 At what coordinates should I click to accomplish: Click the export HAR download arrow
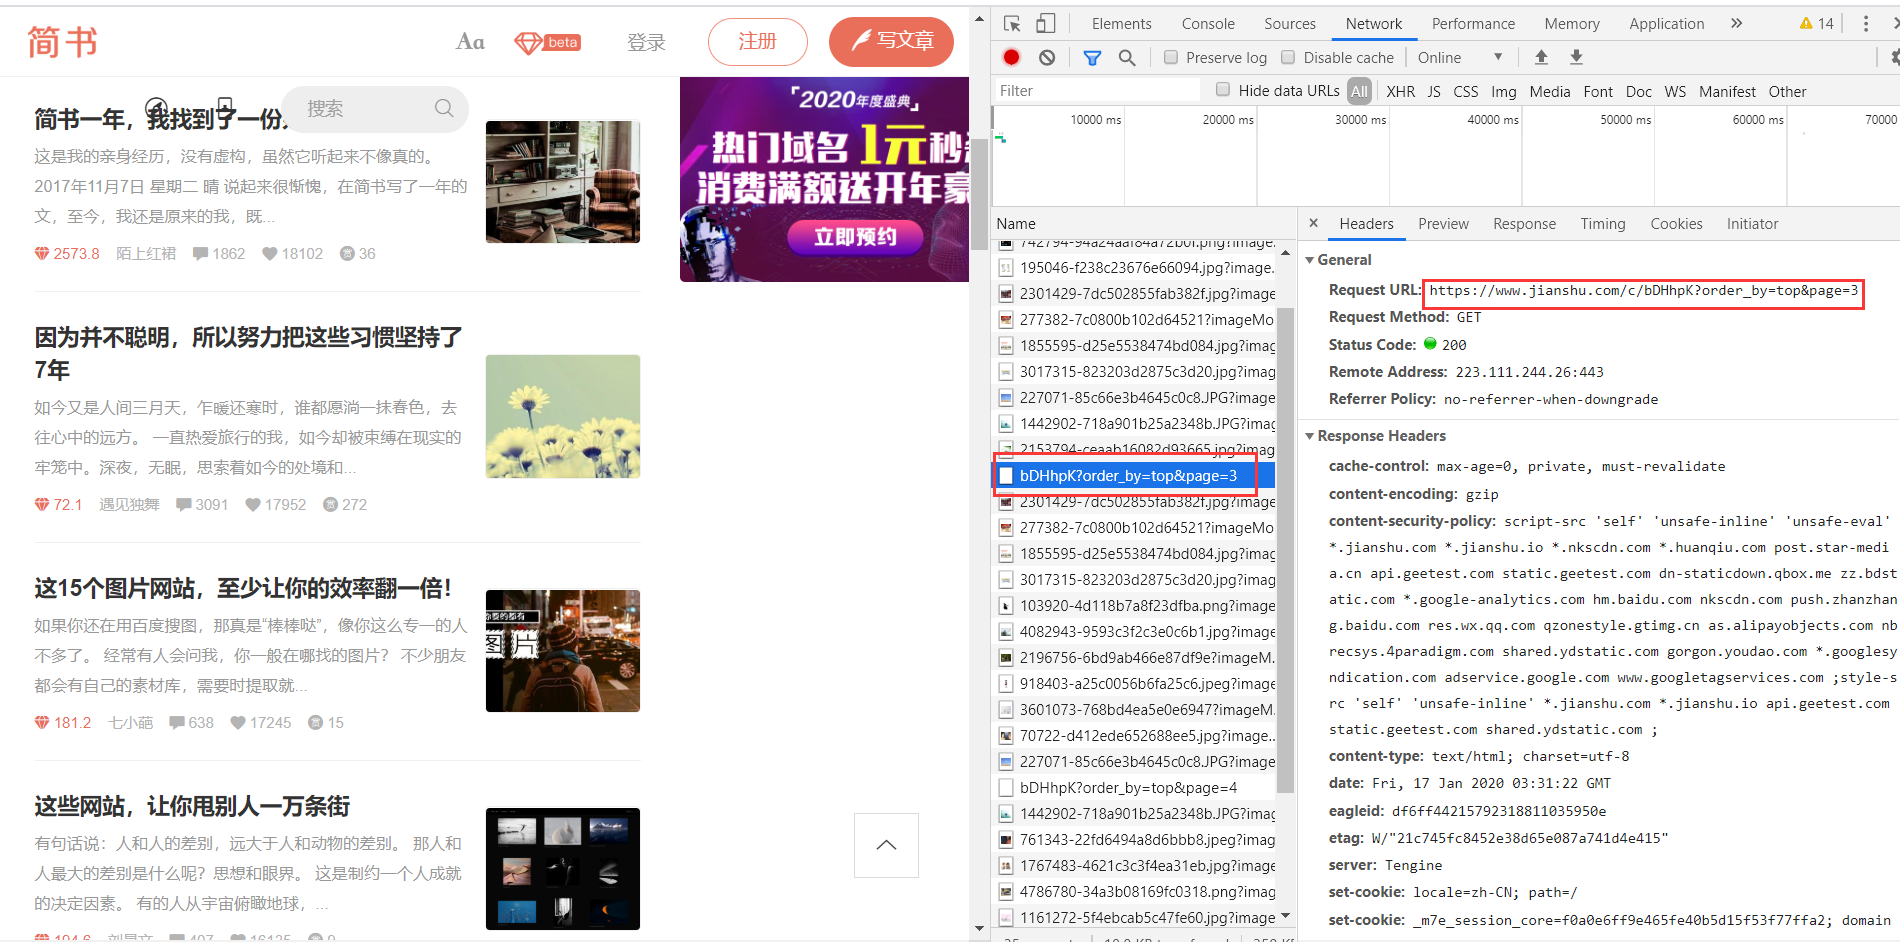pyautogui.click(x=1576, y=57)
